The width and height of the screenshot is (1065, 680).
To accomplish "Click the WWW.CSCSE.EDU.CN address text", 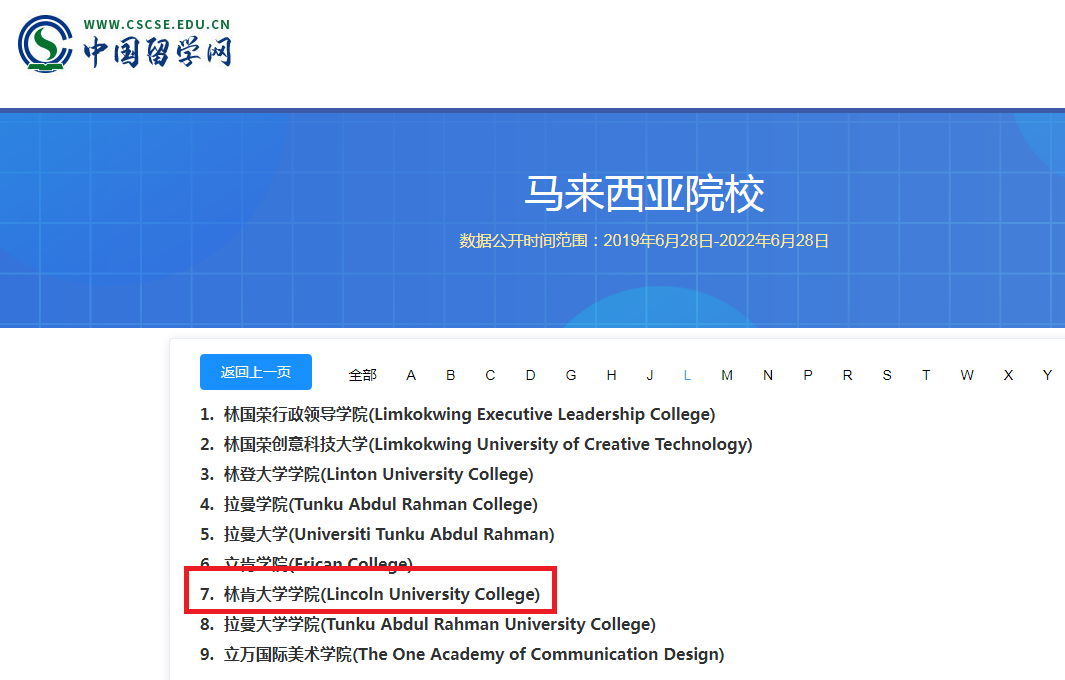I will pyautogui.click(x=157, y=24).
